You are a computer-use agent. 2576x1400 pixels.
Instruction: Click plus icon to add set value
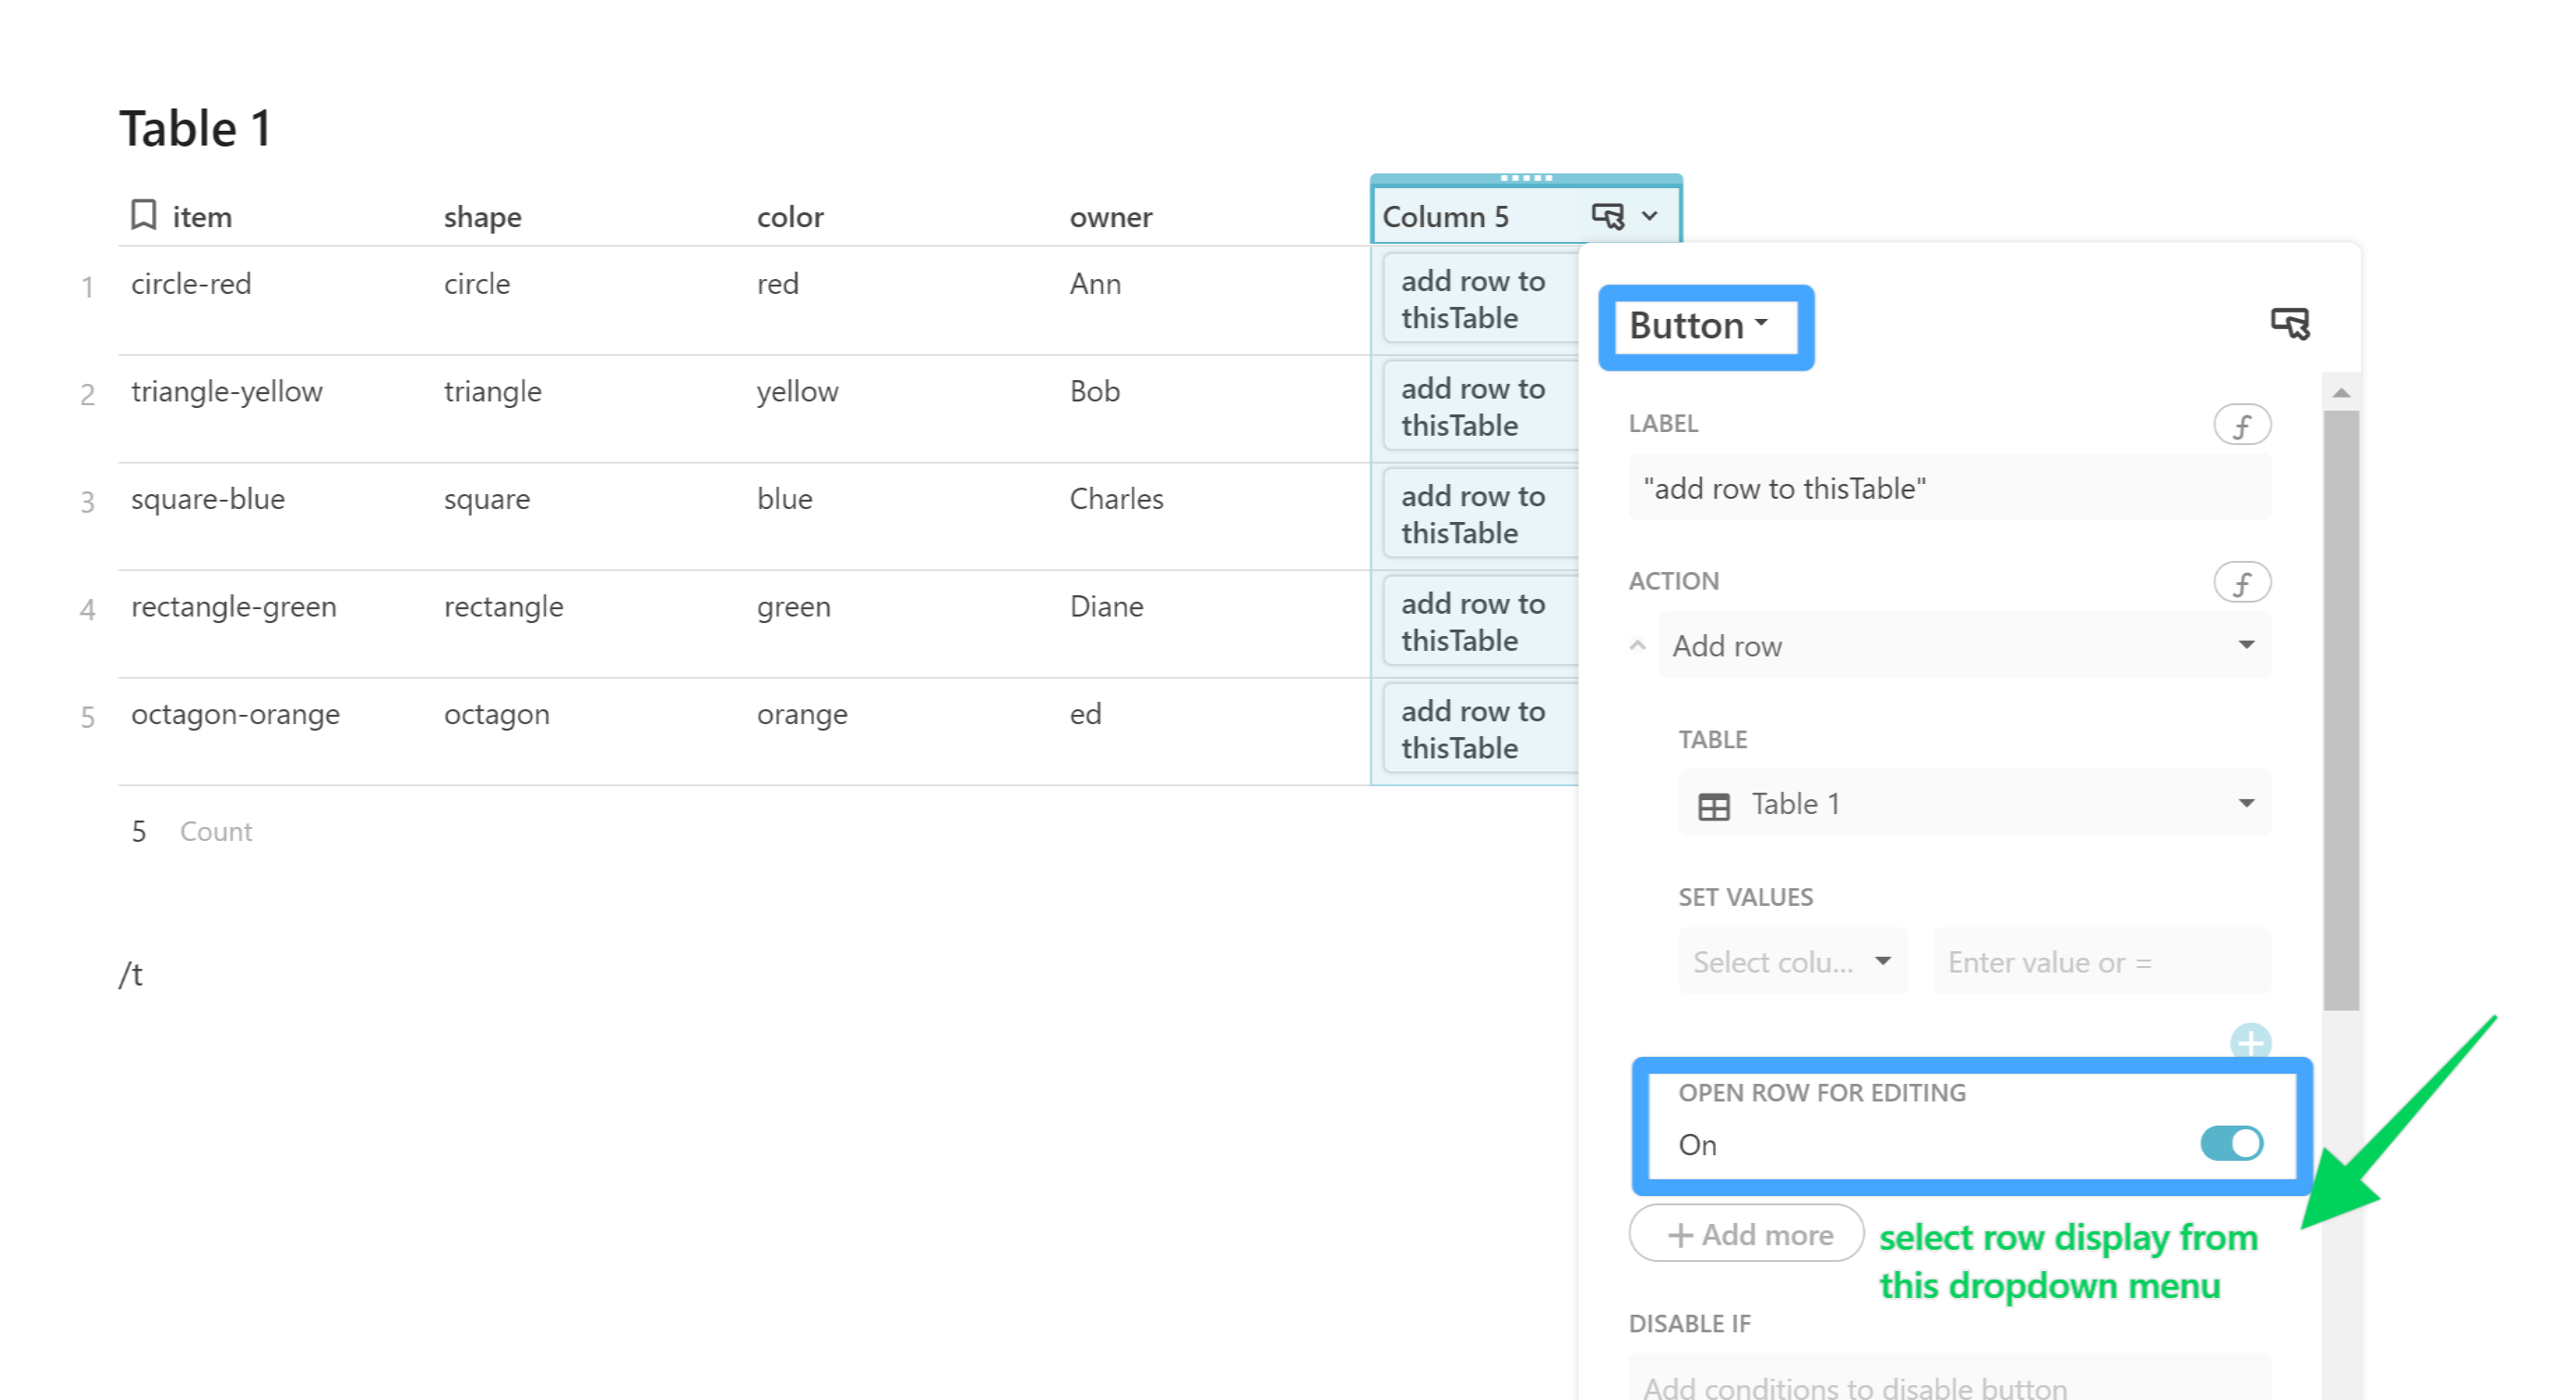click(x=2249, y=1042)
